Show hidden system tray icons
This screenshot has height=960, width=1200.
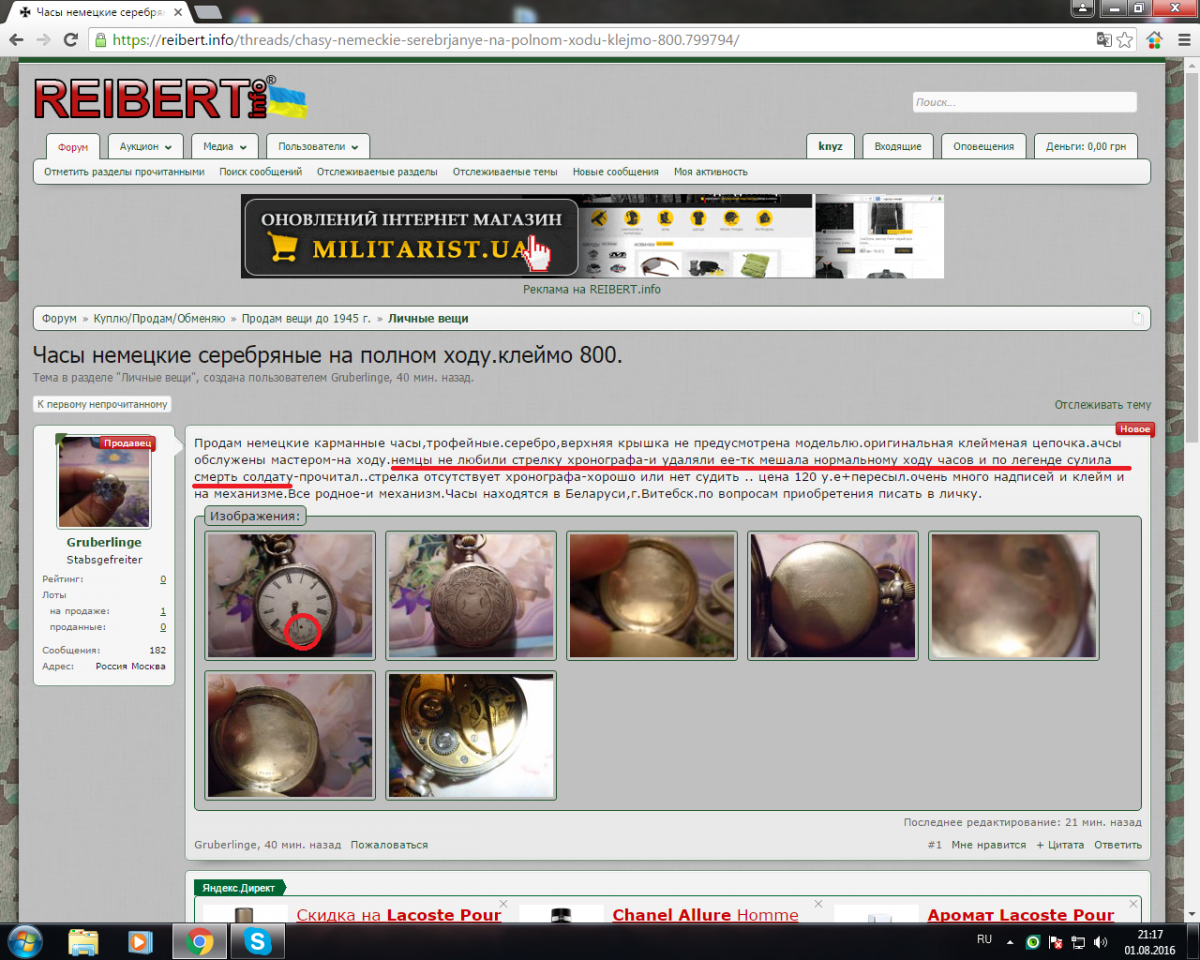coord(1009,941)
